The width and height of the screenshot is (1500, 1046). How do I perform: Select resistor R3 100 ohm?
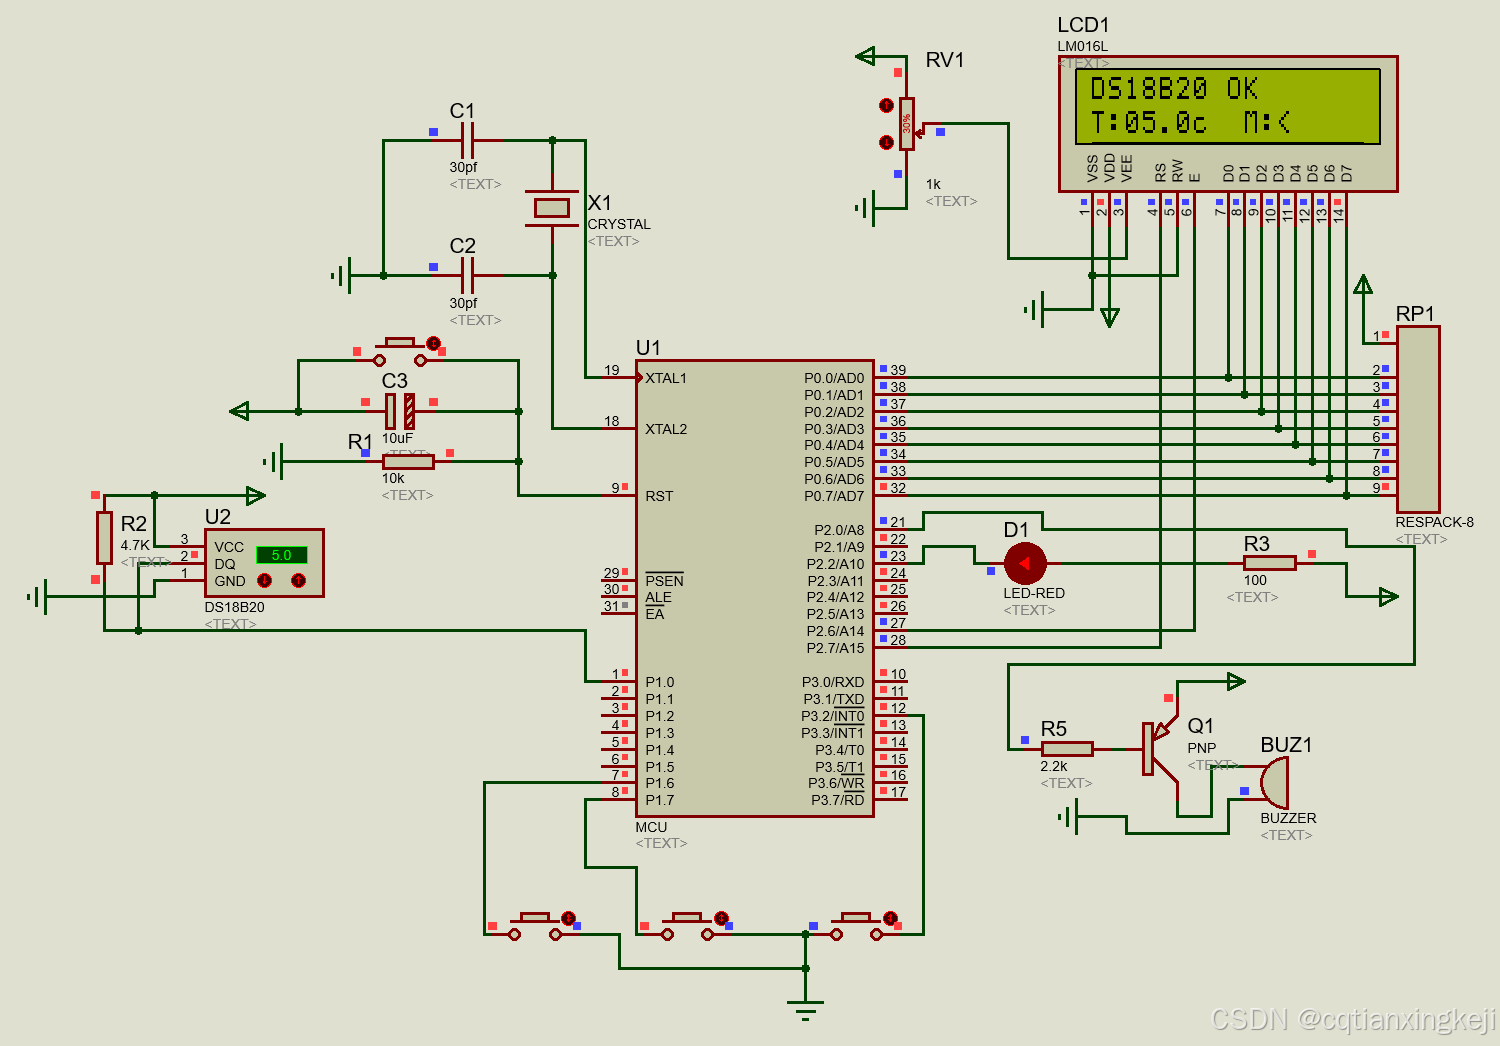point(1269,563)
